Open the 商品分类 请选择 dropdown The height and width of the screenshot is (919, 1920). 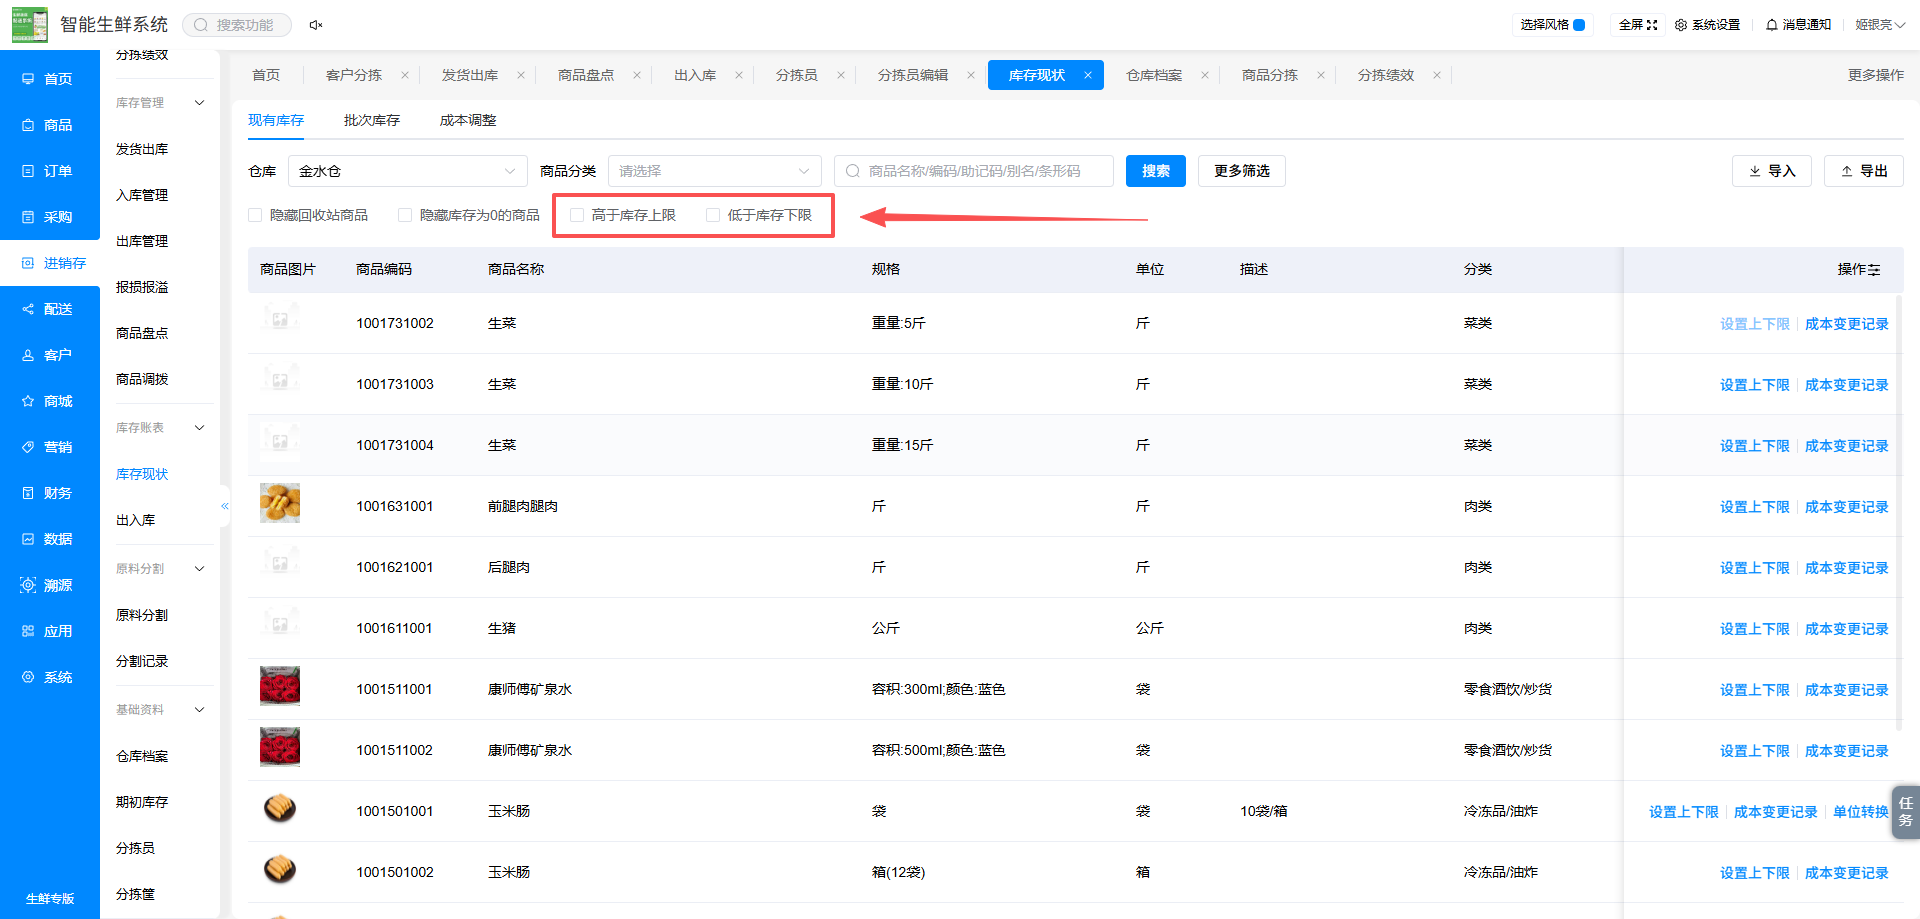tap(715, 171)
